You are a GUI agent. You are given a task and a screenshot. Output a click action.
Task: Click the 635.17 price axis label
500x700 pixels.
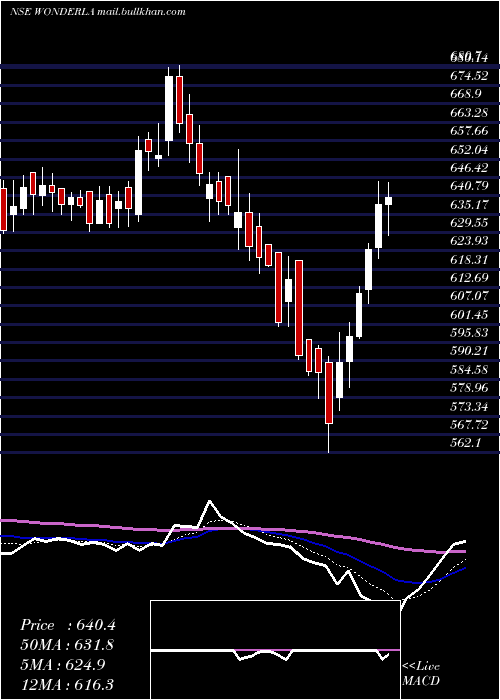coord(469,204)
